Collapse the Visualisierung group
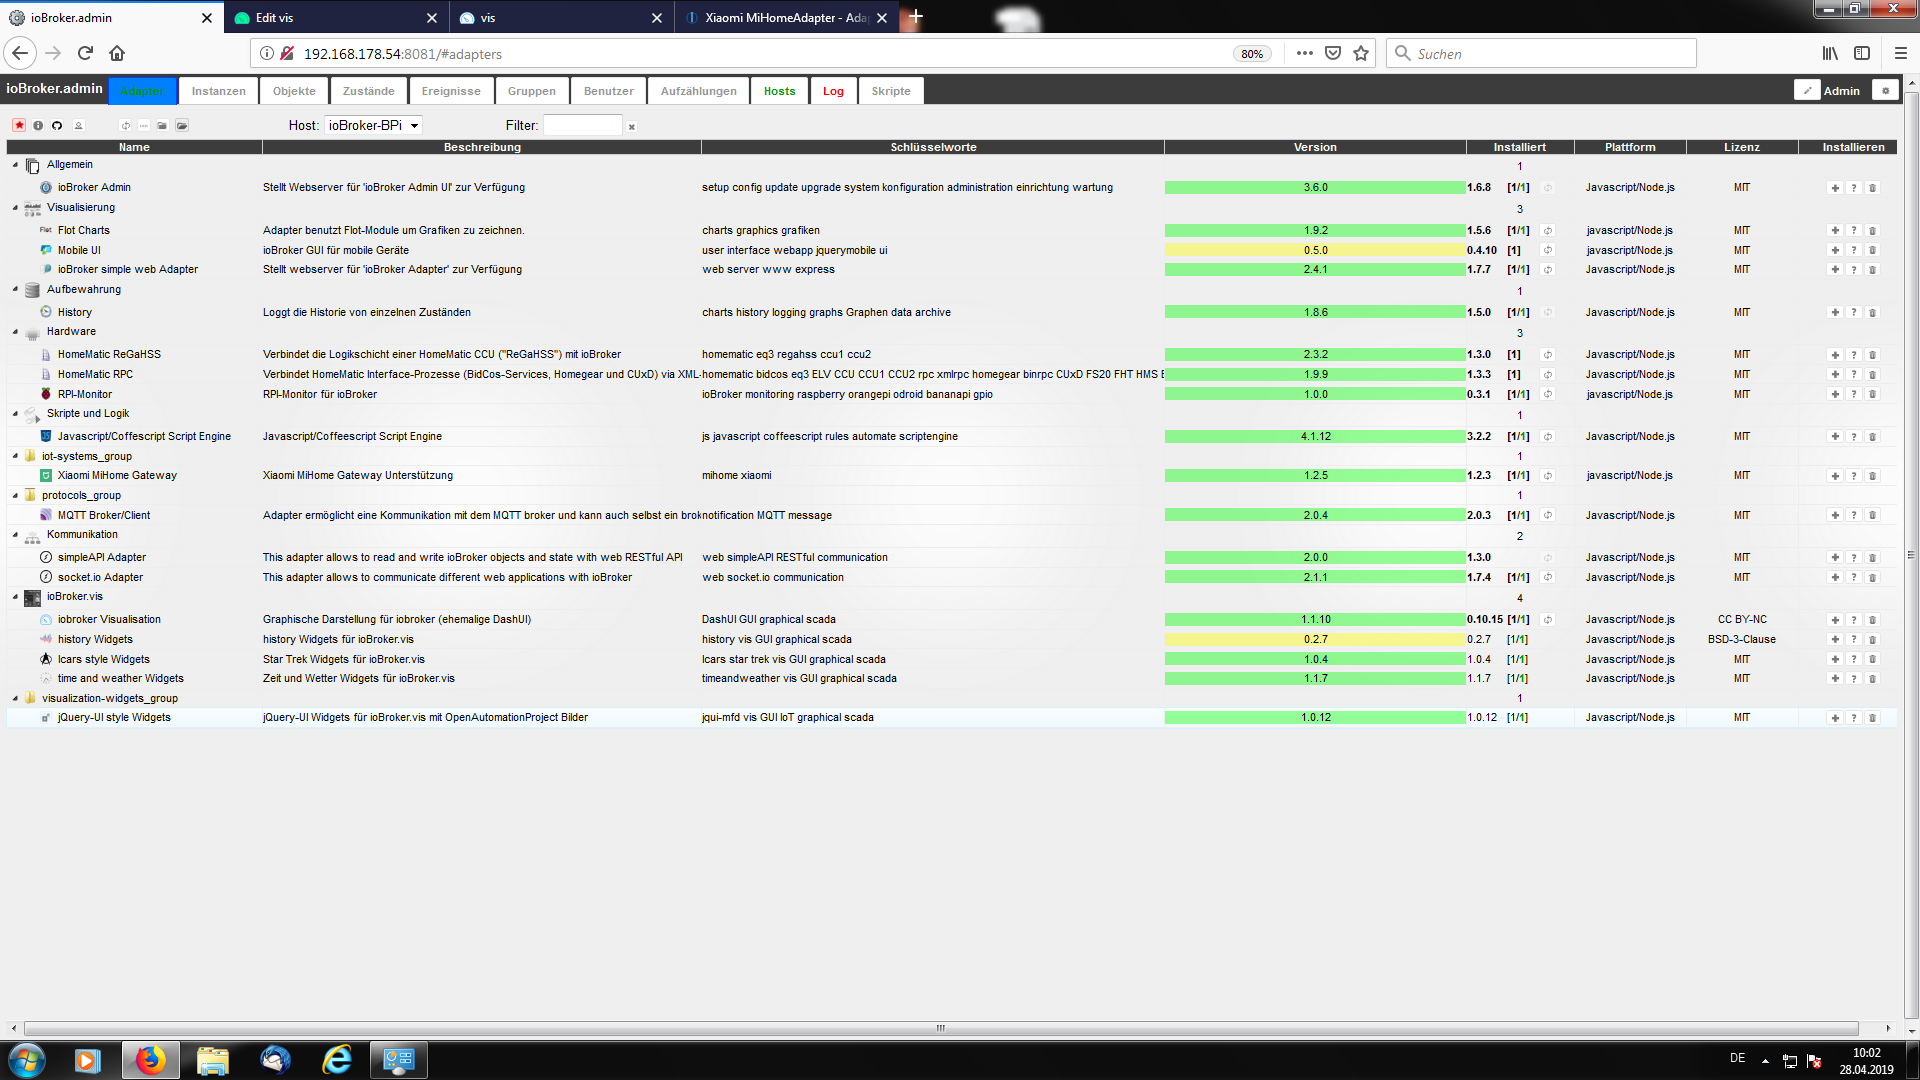 pyautogui.click(x=15, y=208)
